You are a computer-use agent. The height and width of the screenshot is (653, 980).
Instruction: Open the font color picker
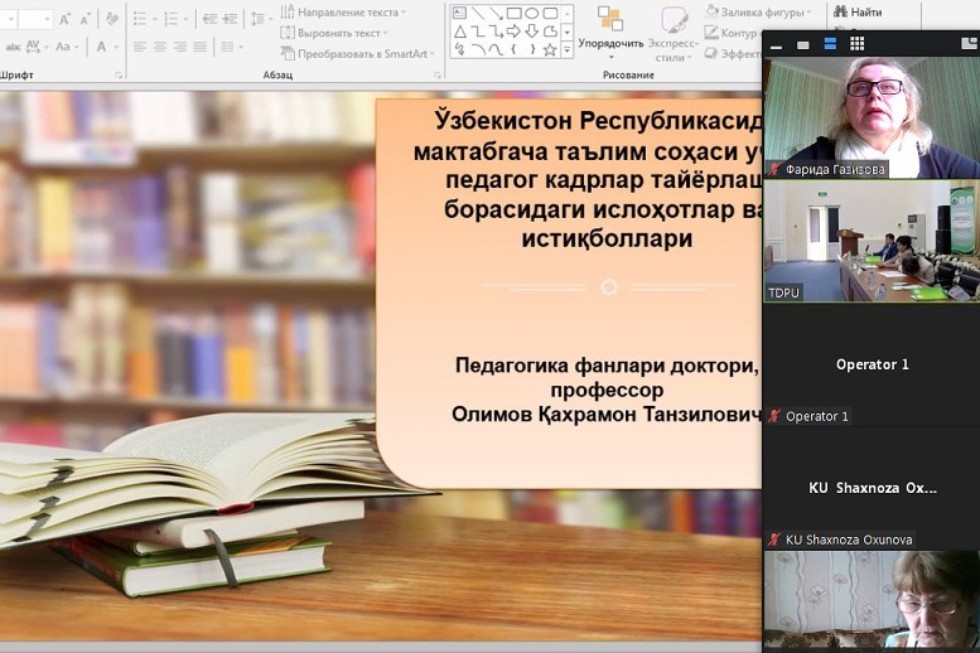coord(103,47)
